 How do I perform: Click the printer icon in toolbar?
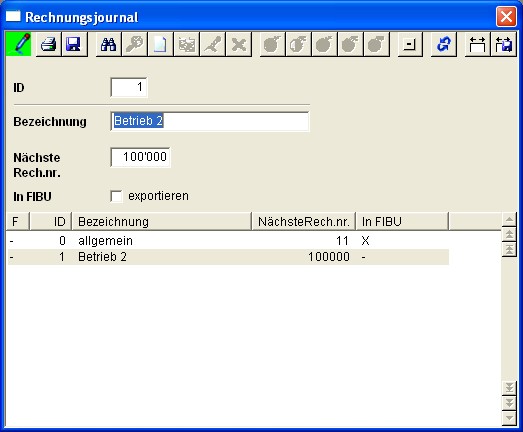coord(48,44)
